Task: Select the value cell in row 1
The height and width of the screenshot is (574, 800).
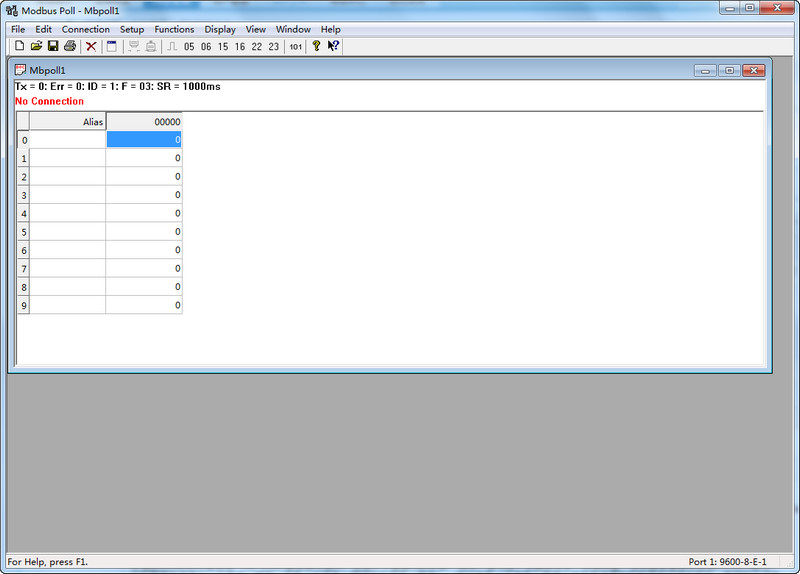Action: point(144,158)
